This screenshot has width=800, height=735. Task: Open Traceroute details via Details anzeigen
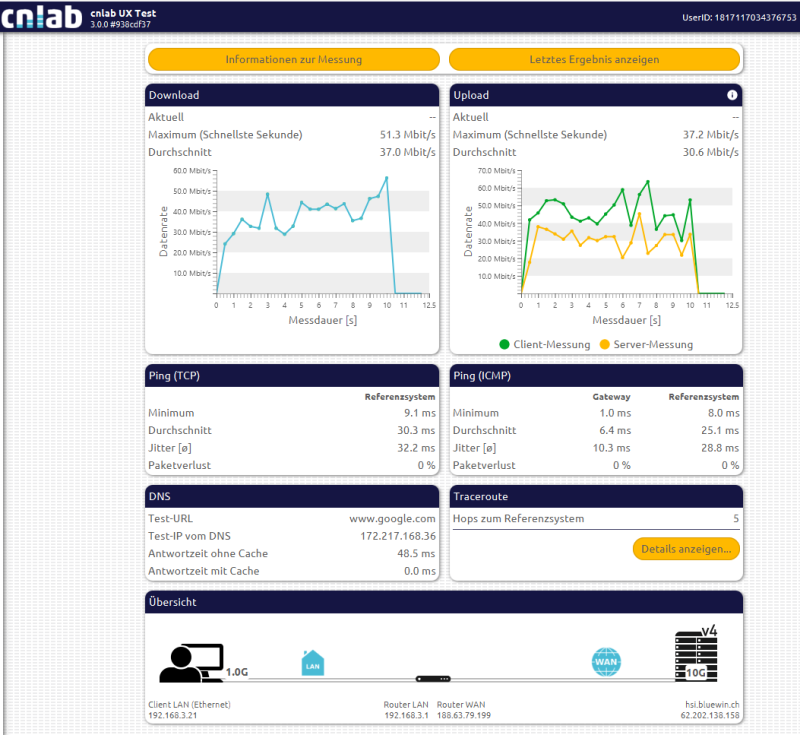click(x=686, y=549)
